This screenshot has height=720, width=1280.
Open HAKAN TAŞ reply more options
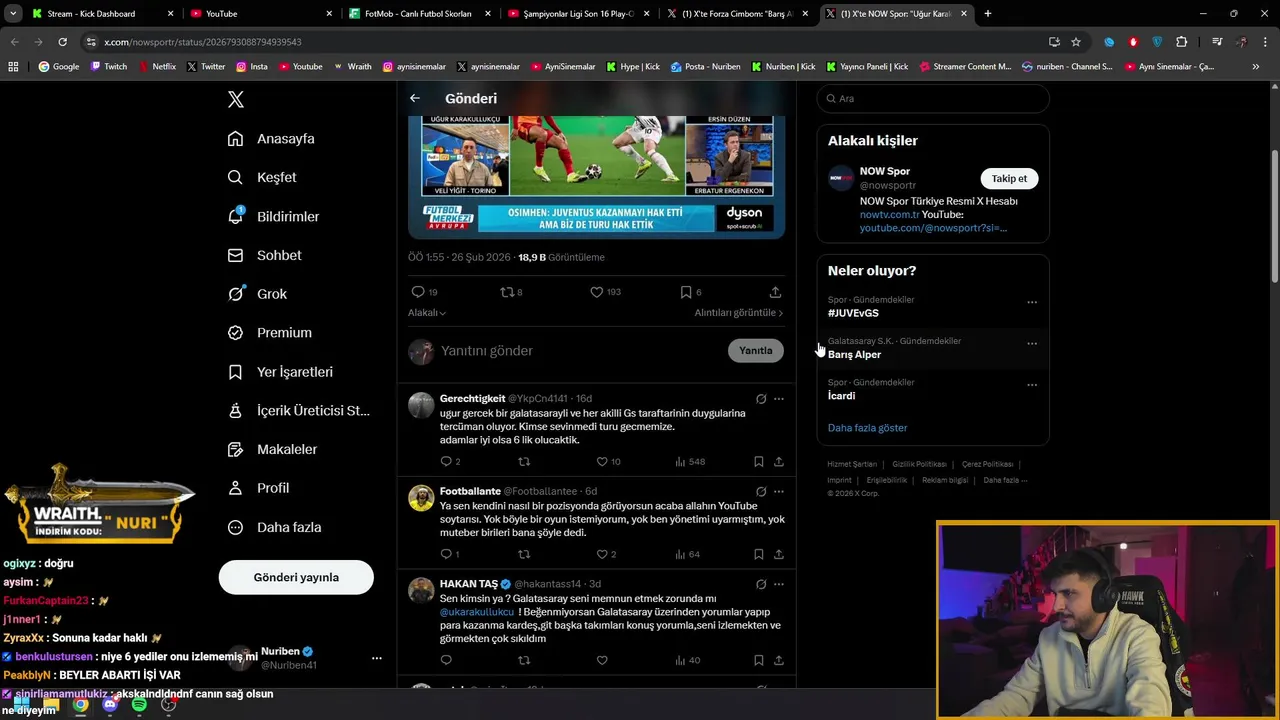[779, 584]
